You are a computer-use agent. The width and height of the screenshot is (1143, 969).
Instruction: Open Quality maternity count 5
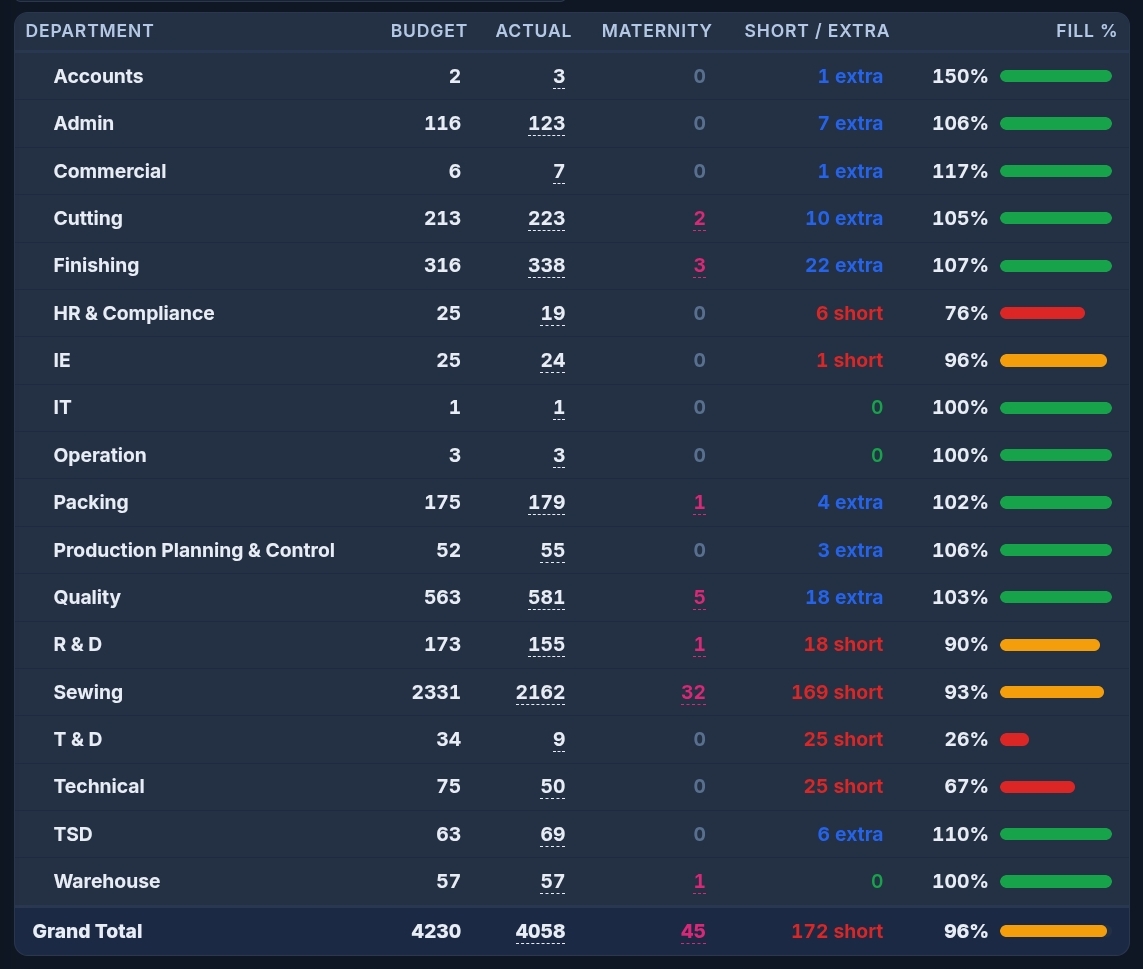[699, 597]
